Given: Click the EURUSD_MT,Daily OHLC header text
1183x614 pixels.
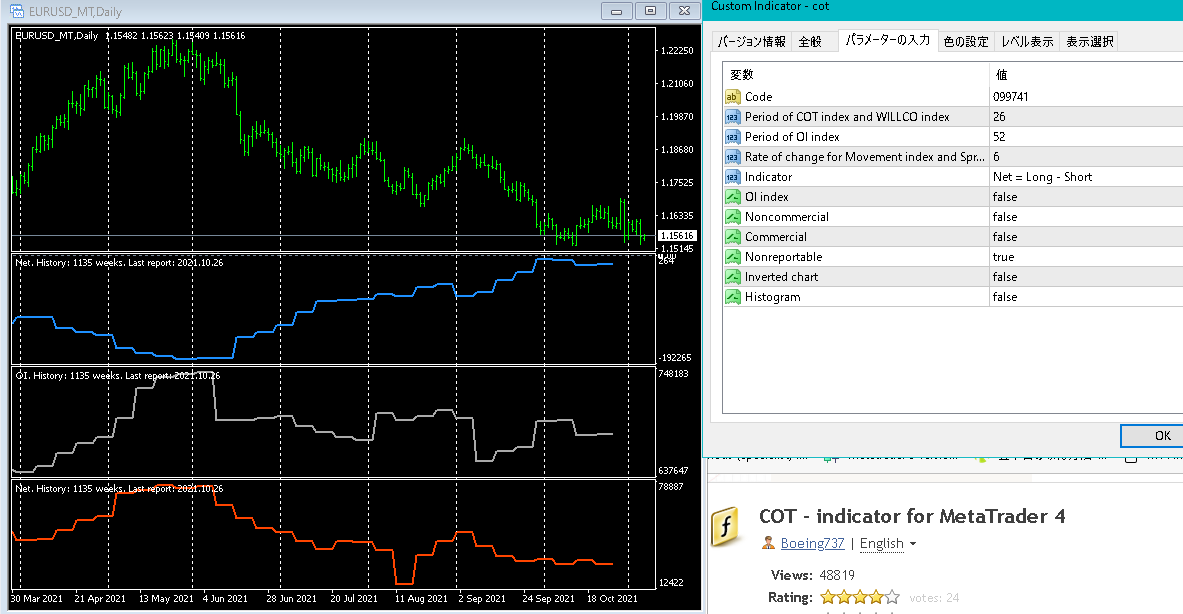Looking at the screenshot, I should click(x=130, y=35).
